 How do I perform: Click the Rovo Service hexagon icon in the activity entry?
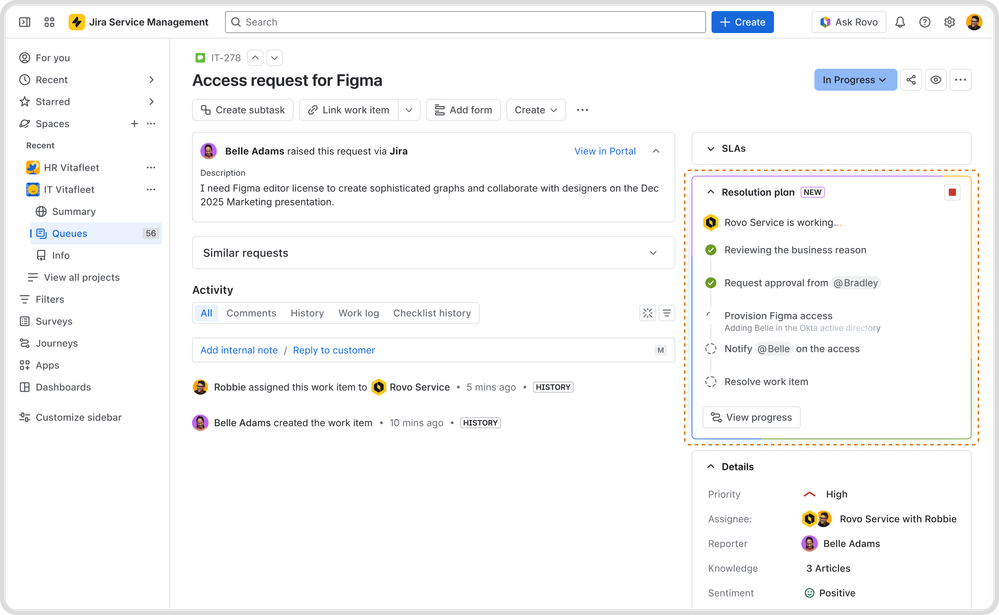pos(378,387)
